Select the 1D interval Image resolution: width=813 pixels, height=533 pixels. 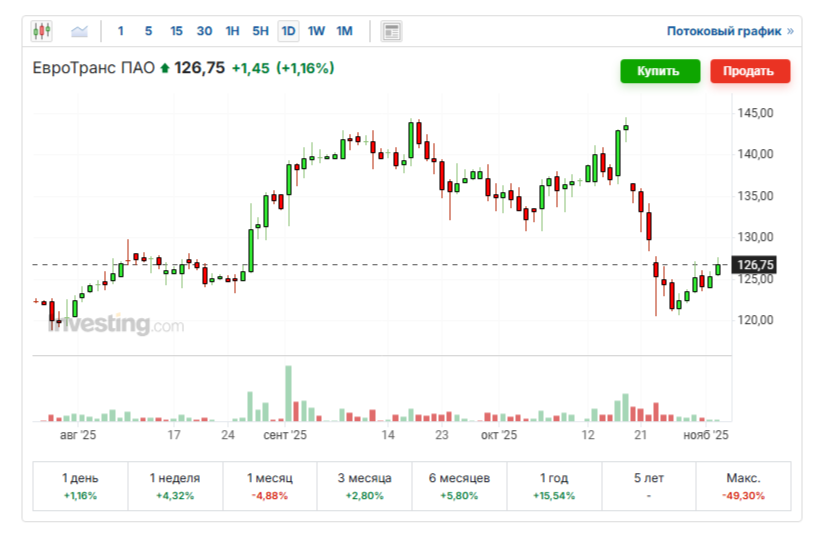point(288,31)
